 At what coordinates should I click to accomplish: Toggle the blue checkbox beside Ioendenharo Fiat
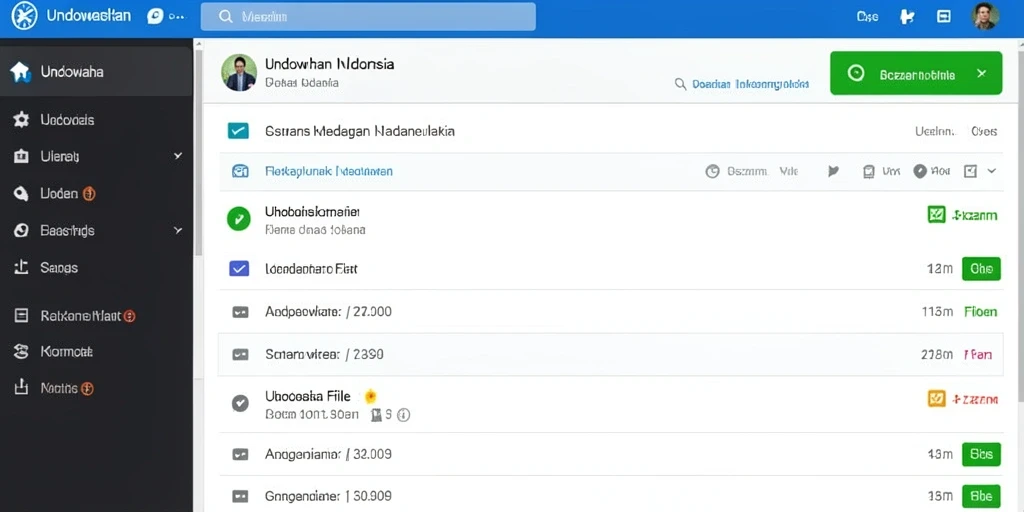(239, 268)
